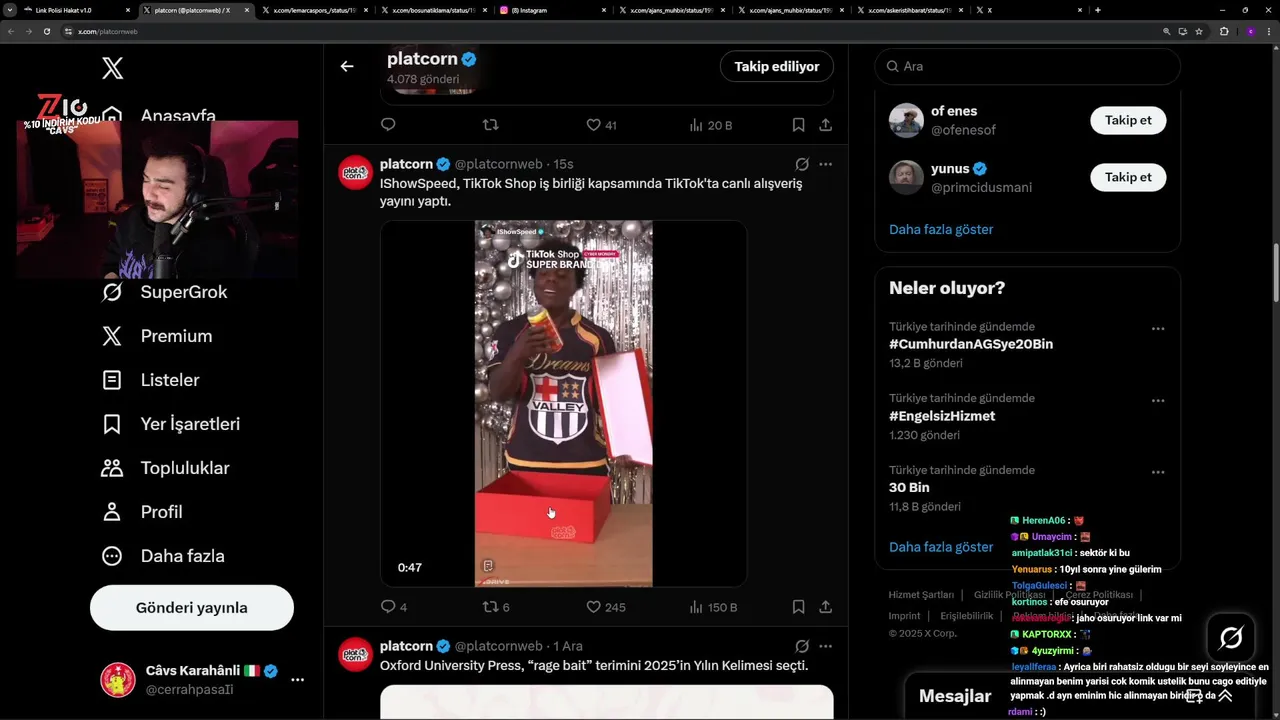
Task: Switch to lemarcaspors status tab
Action: pyautogui.click(x=316, y=10)
